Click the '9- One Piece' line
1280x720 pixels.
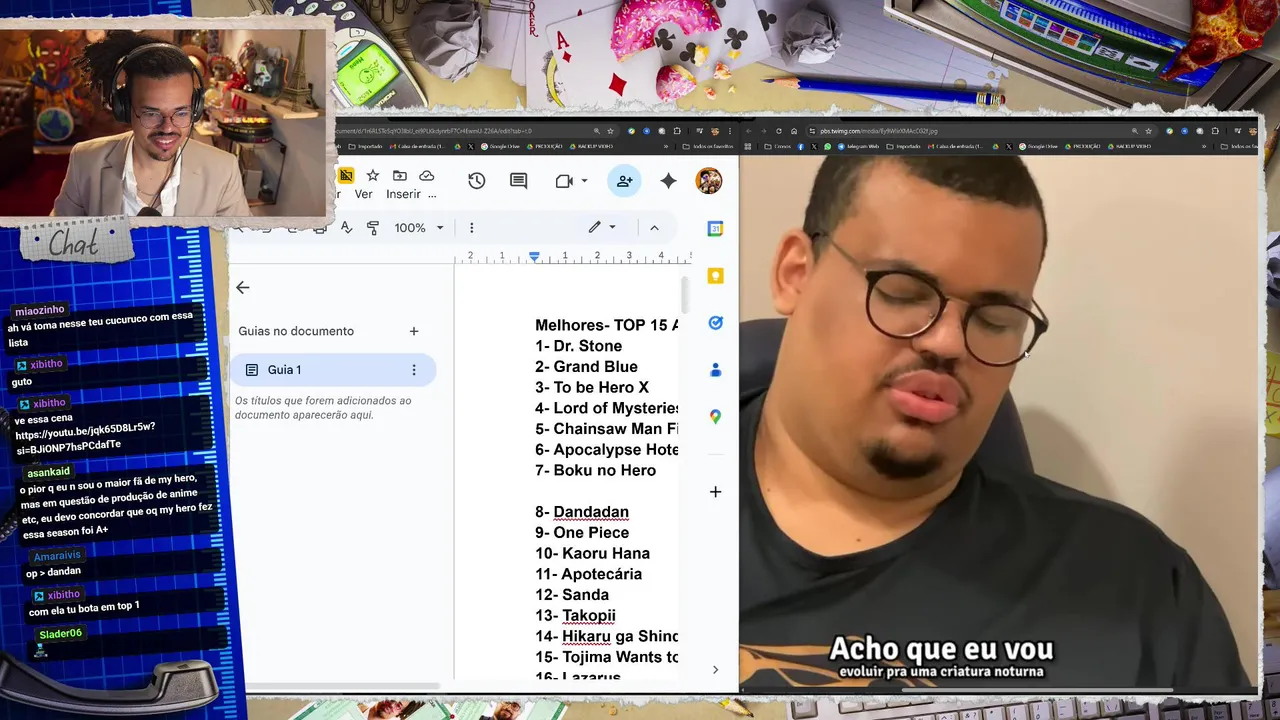582,533
